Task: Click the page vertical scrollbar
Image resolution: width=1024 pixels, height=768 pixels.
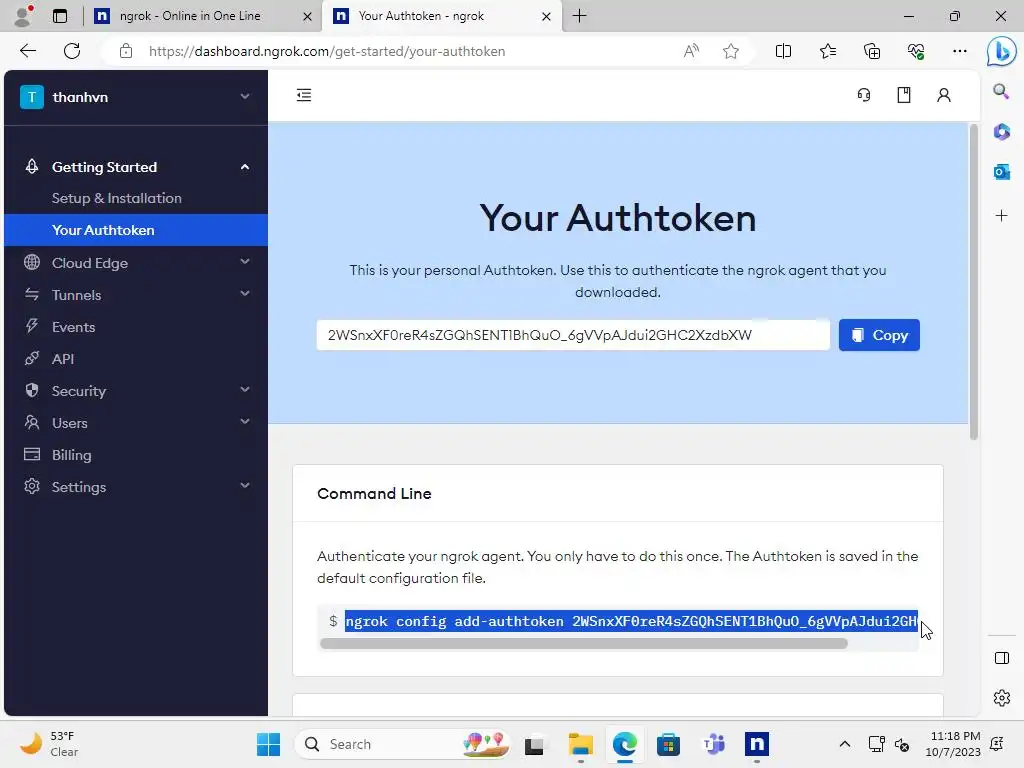Action: (x=973, y=281)
